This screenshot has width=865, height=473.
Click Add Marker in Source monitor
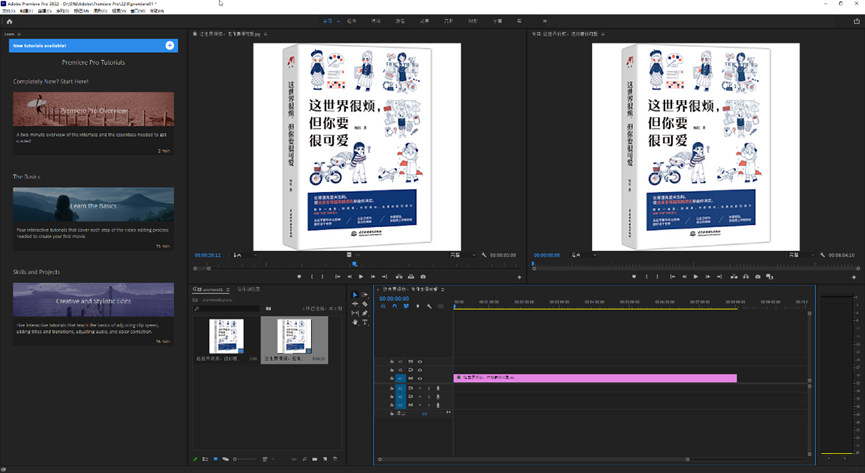[299, 277]
